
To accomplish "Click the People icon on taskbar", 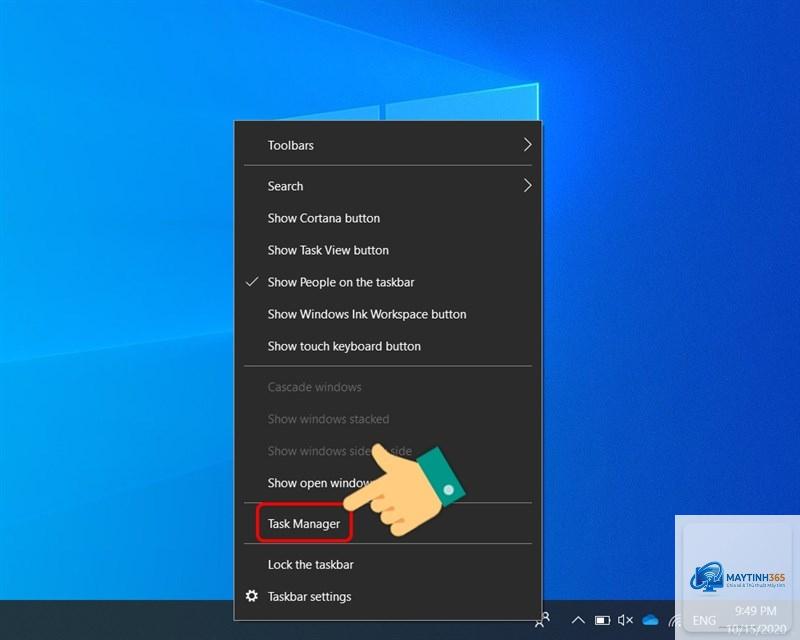I will (x=542, y=620).
